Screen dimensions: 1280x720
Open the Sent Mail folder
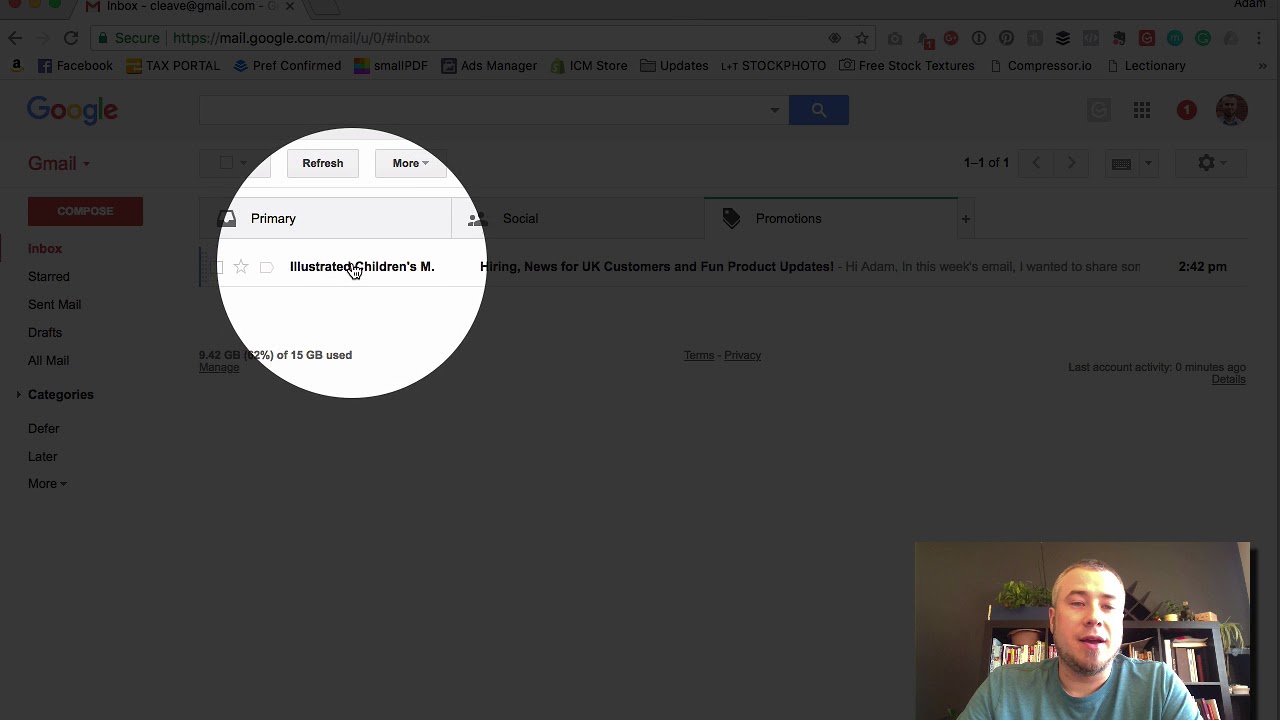click(x=55, y=305)
